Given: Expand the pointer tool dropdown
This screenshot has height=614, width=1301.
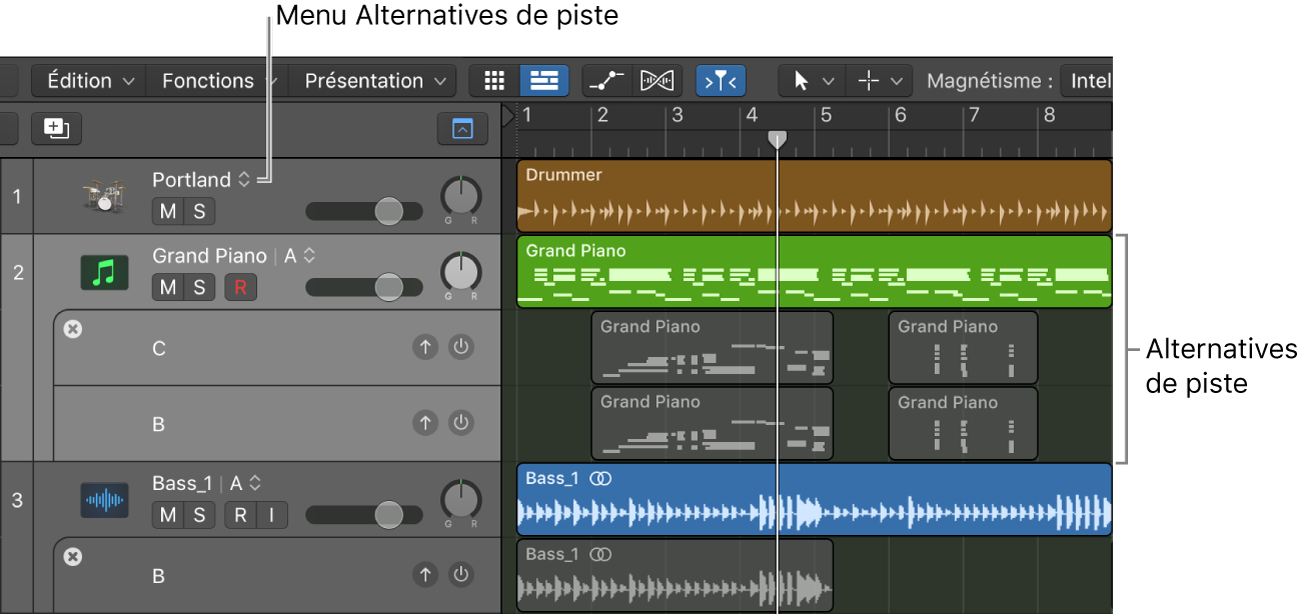Looking at the screenshot, I should [x=827, y=81].
